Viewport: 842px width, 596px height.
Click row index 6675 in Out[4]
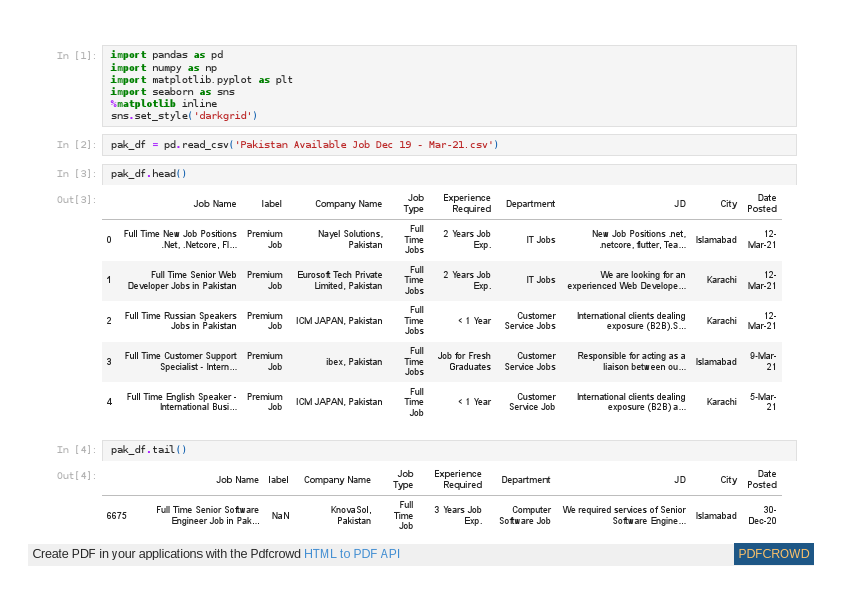tap(117, 516)
